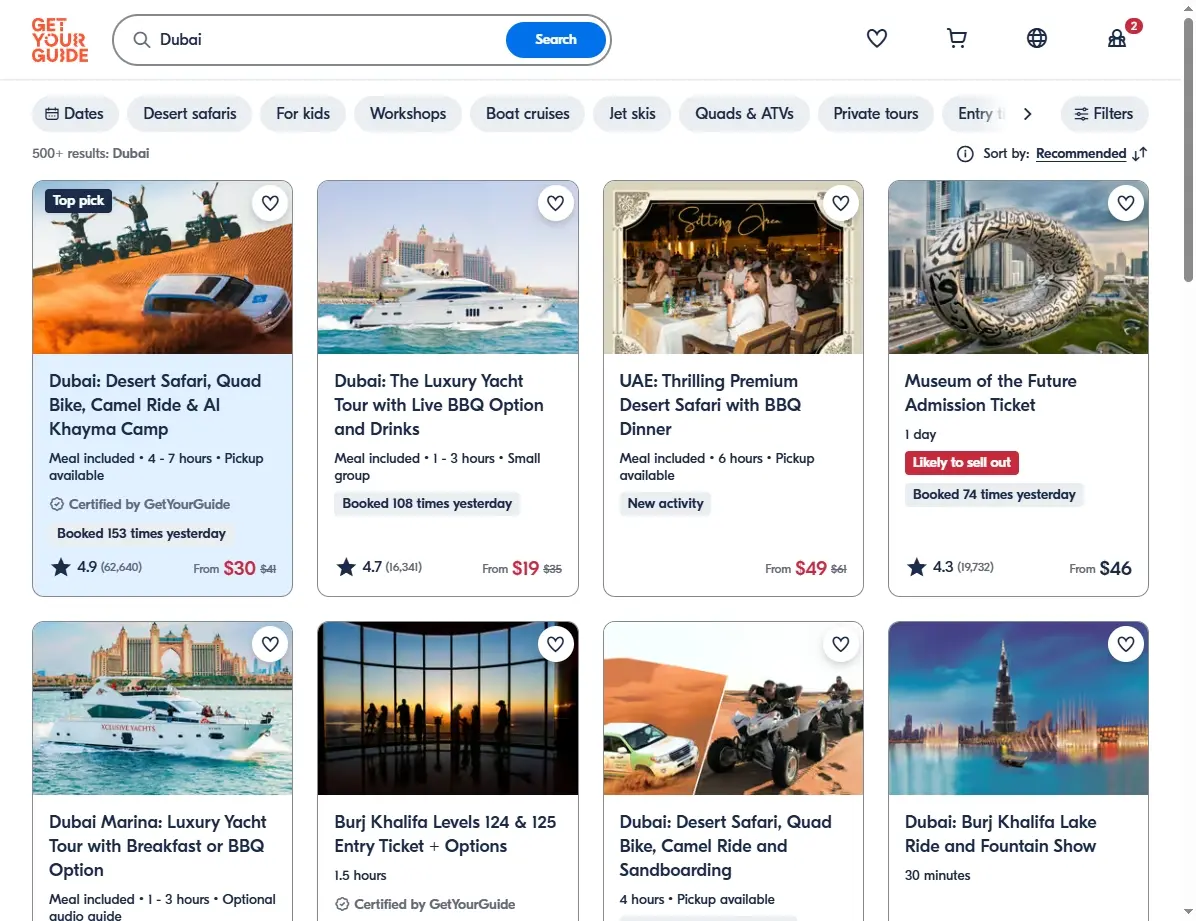Screen dimensions: 1196x921
Task: Save Burj Khalifa Levels 124 & 125 to wishlist
Action: (555, 644)
